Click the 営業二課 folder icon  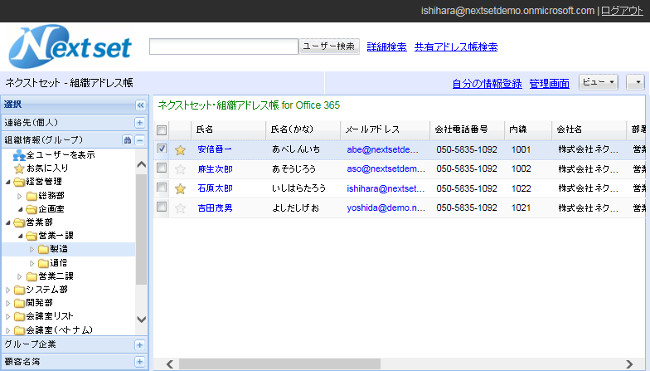click(32, 276)
